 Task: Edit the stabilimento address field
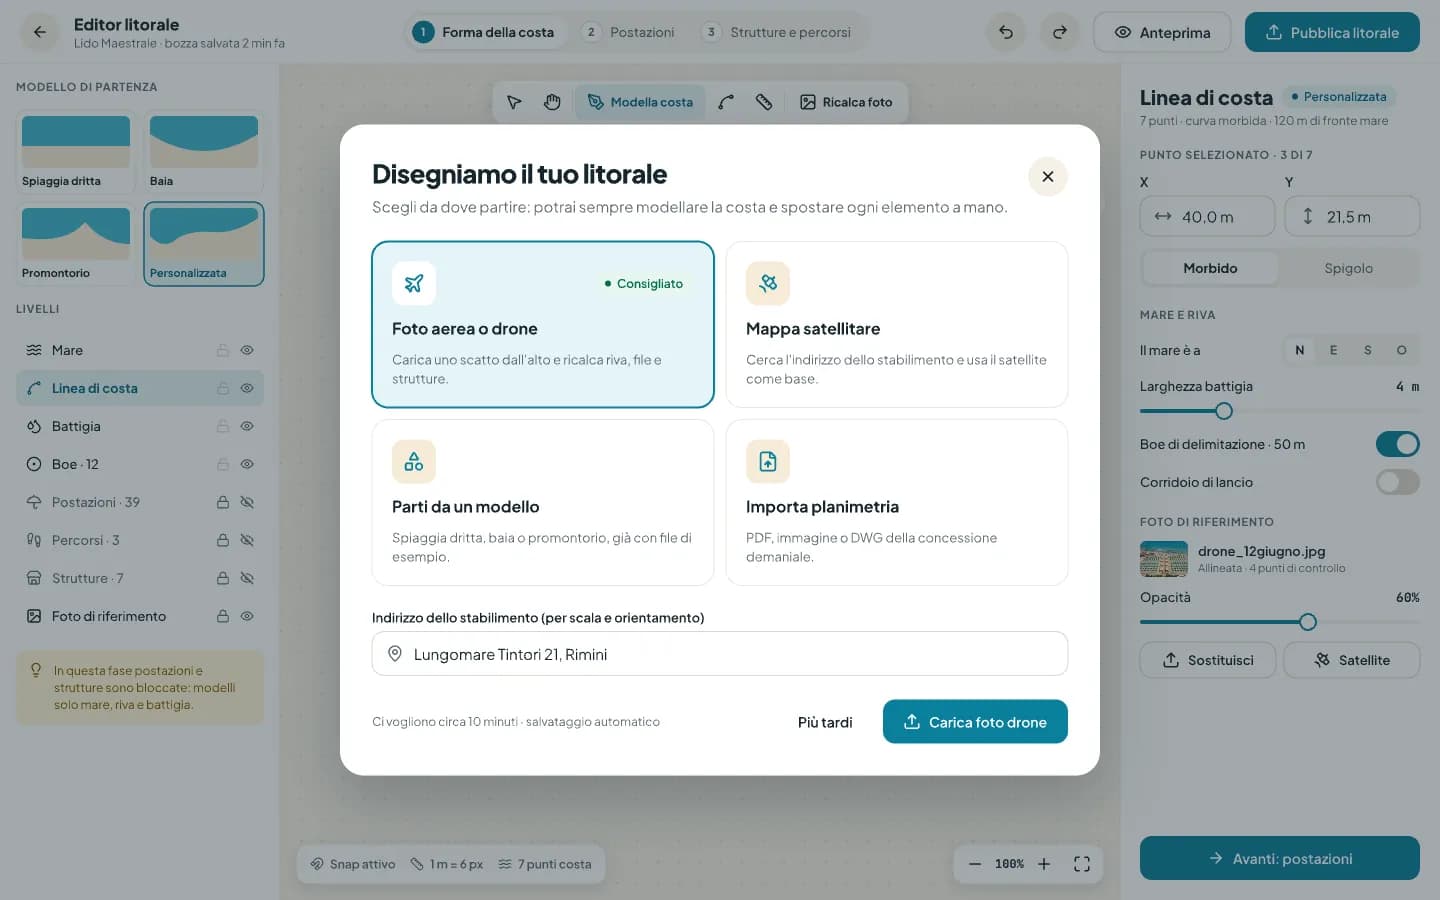click(720, 654)
